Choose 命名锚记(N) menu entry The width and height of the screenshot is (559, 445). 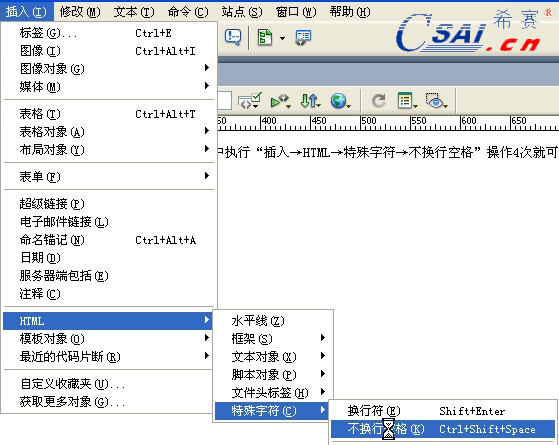coord(109,240)
